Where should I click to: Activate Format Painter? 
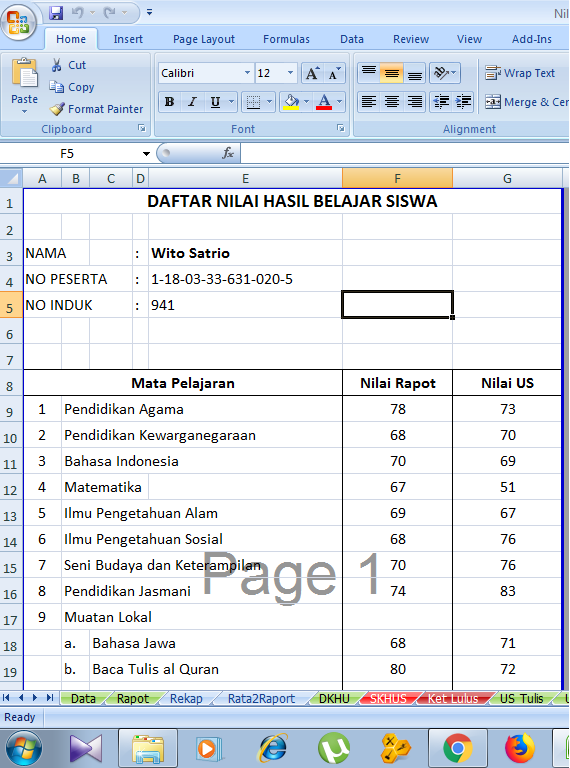[x=96, y=109]
